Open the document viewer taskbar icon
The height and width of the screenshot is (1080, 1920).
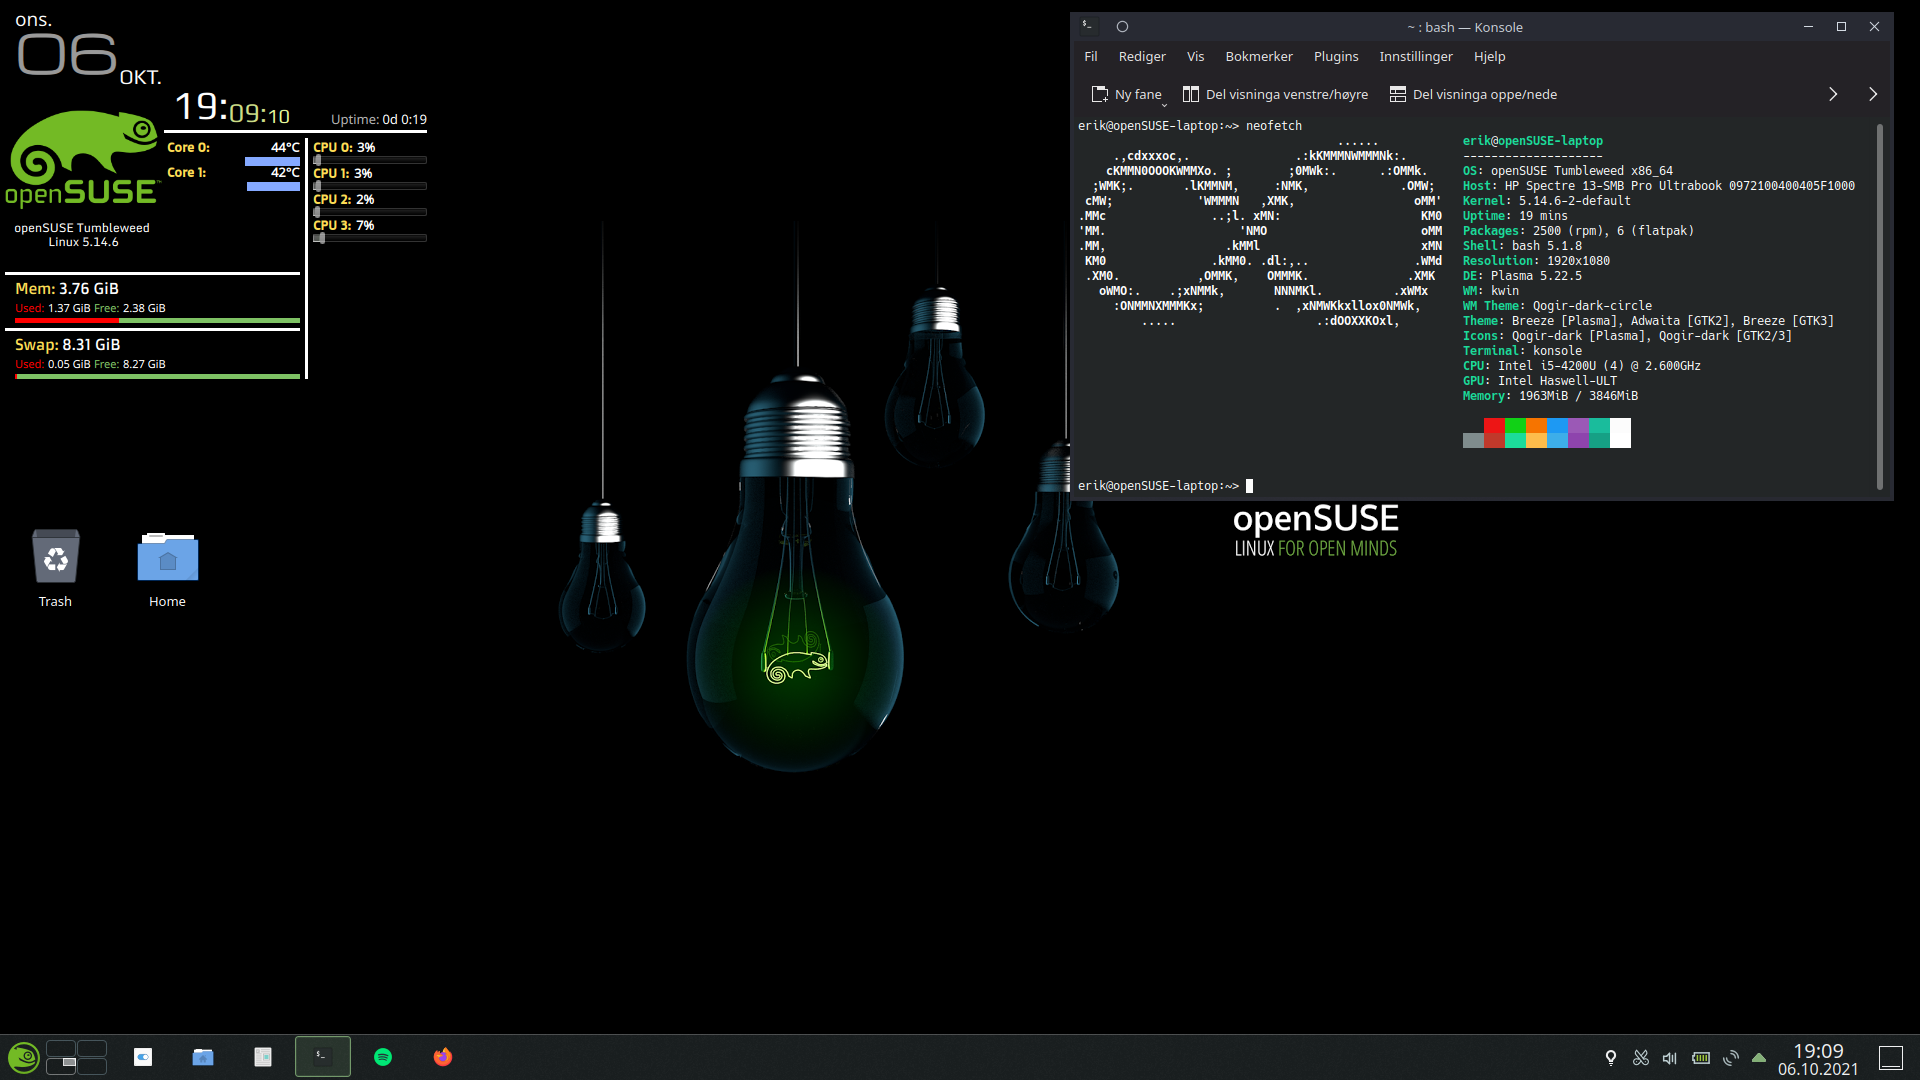pyautogui.click(x=263, y=1057)
